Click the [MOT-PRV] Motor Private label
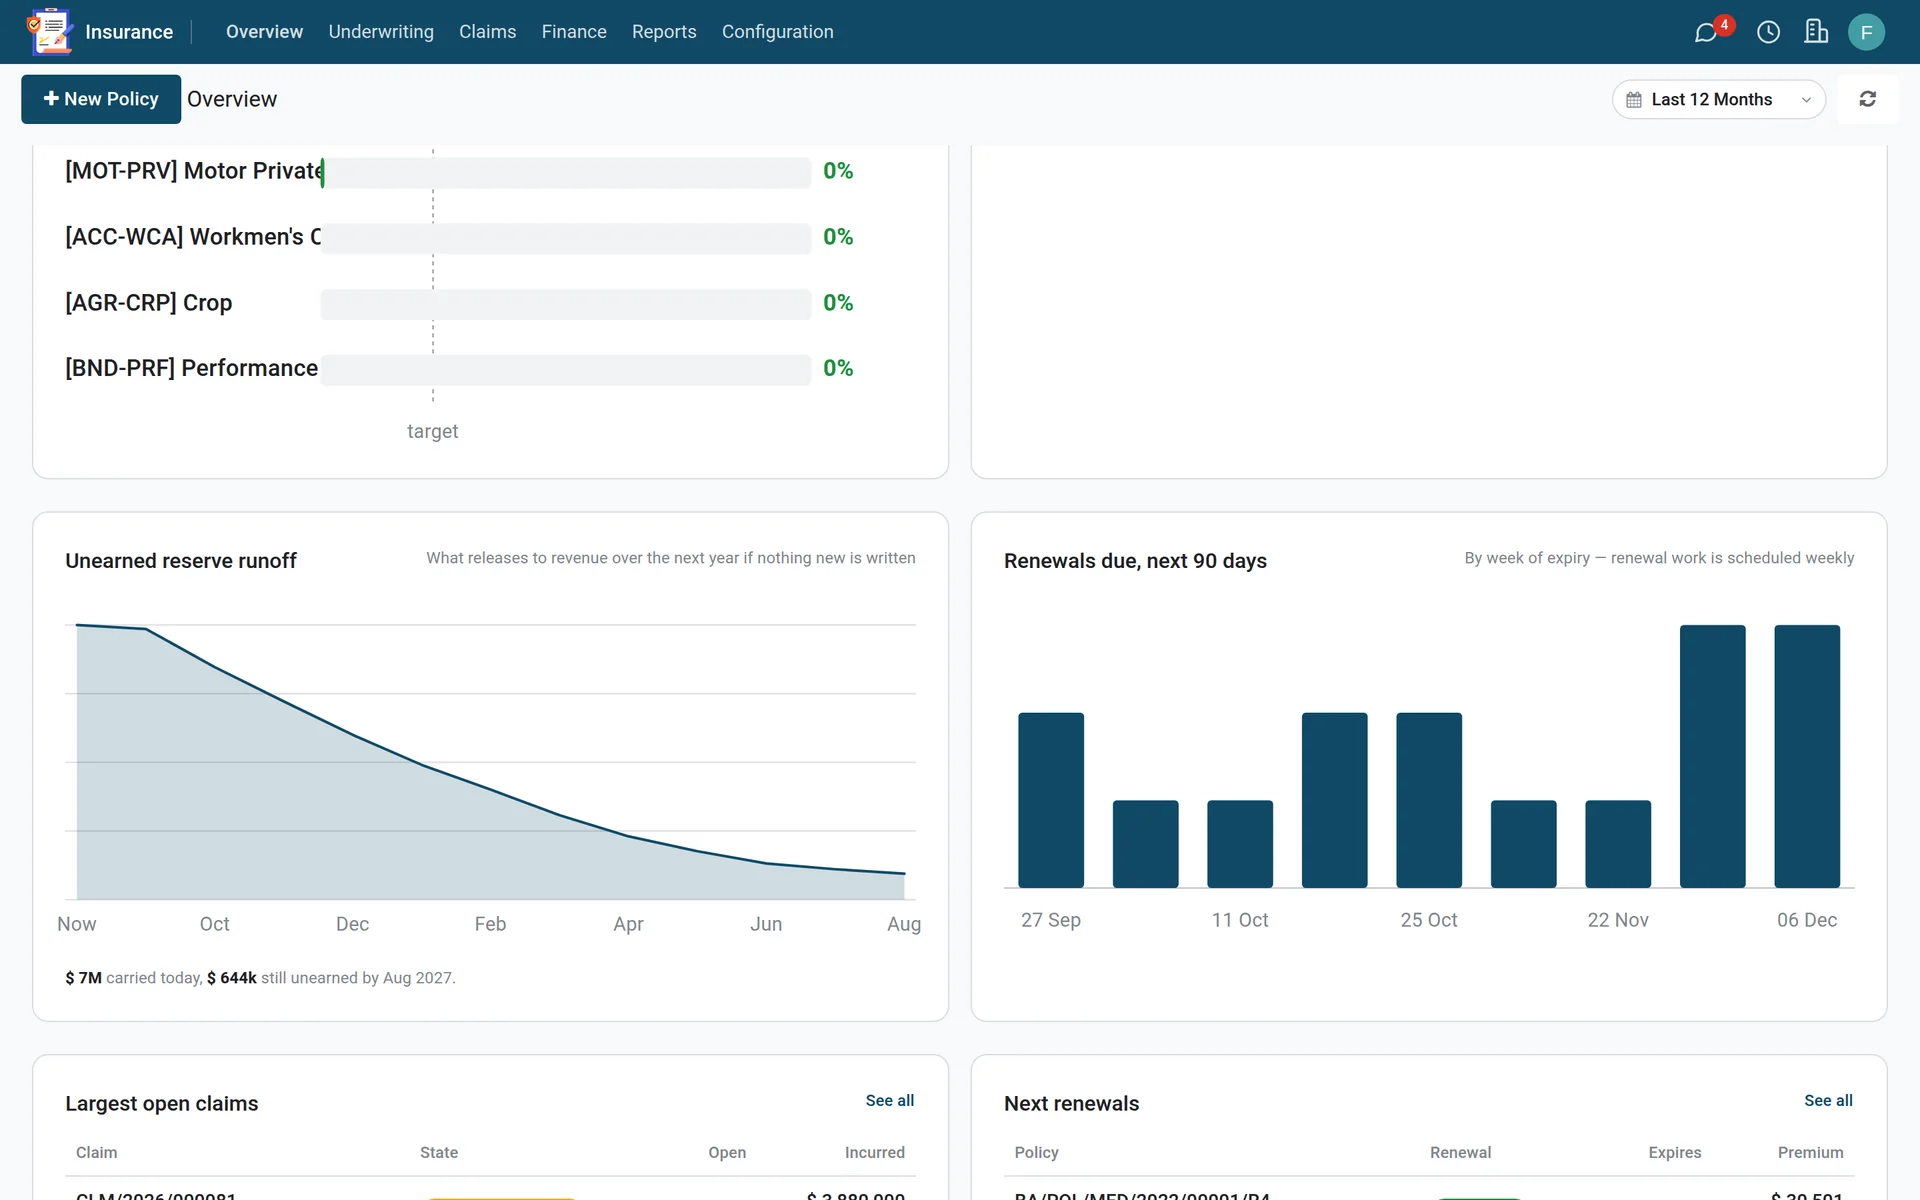The height and width of the screenshot is (1200, 1920). click(x=194, y=171)
